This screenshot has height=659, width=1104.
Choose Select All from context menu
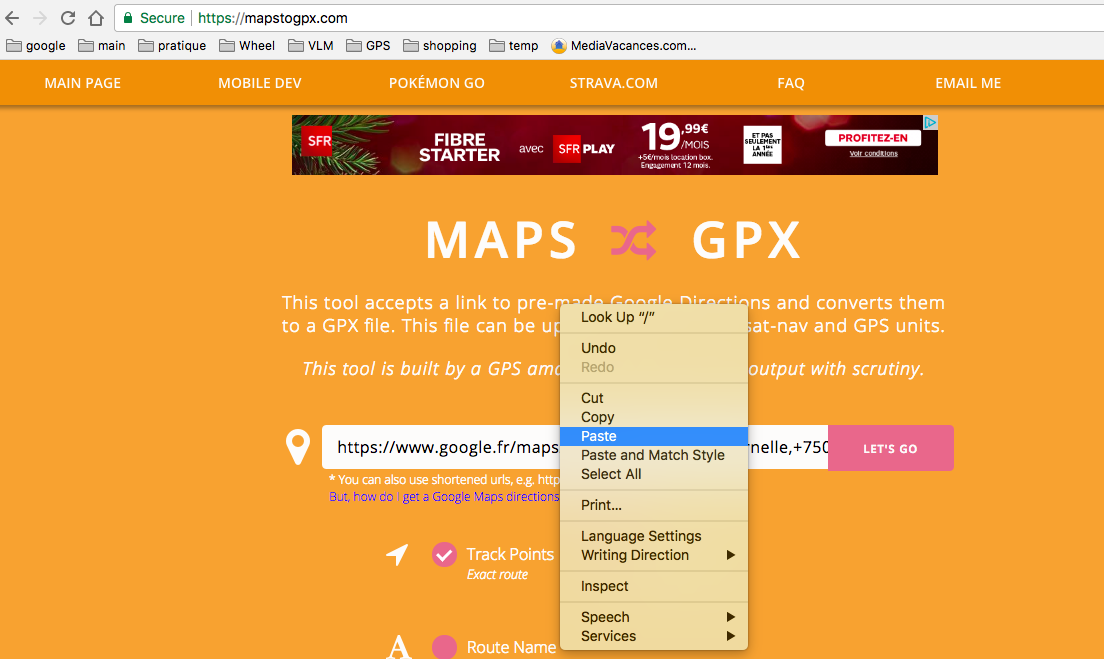pyautogui.click(x=653, y=474)
